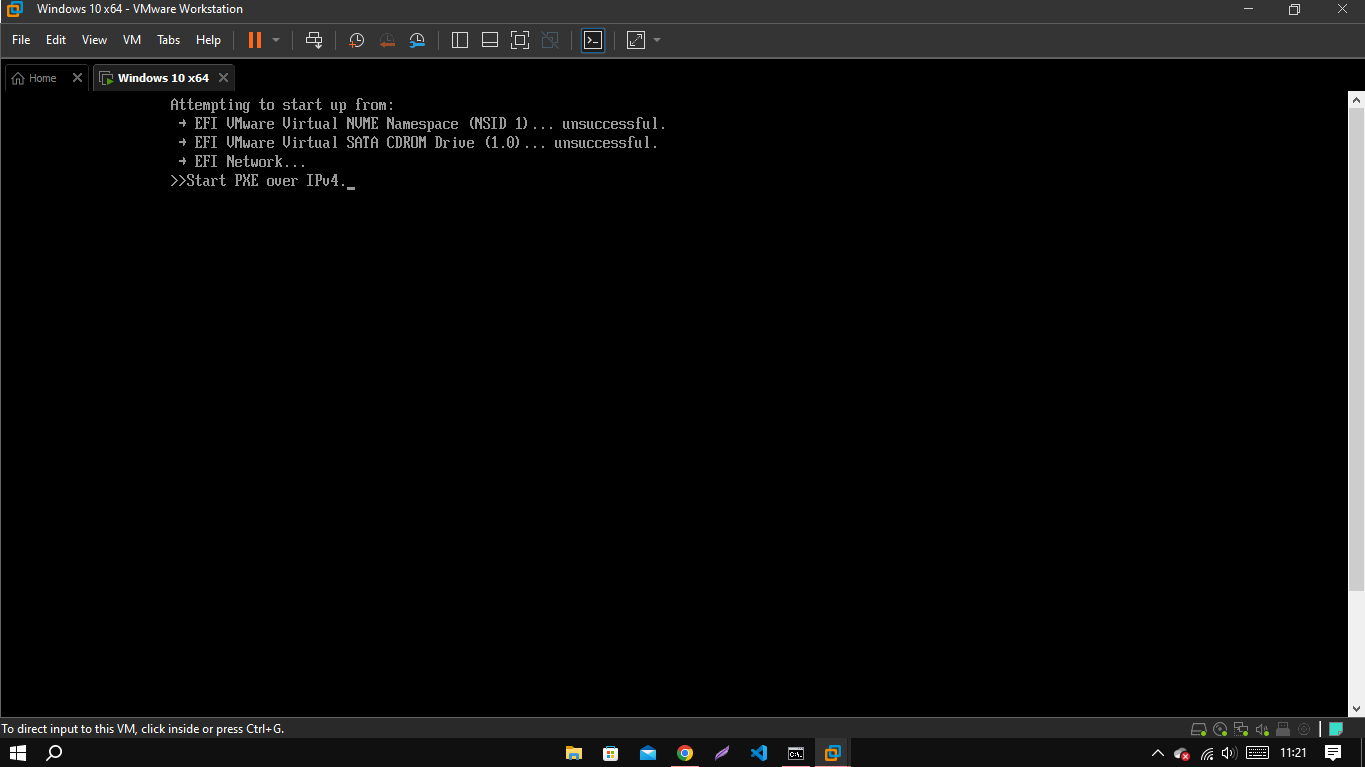This screenshot has height=767, width=1365.
Task: Send Ctrl+Alt+Del to the virtual machine
Action: [314, 40]
